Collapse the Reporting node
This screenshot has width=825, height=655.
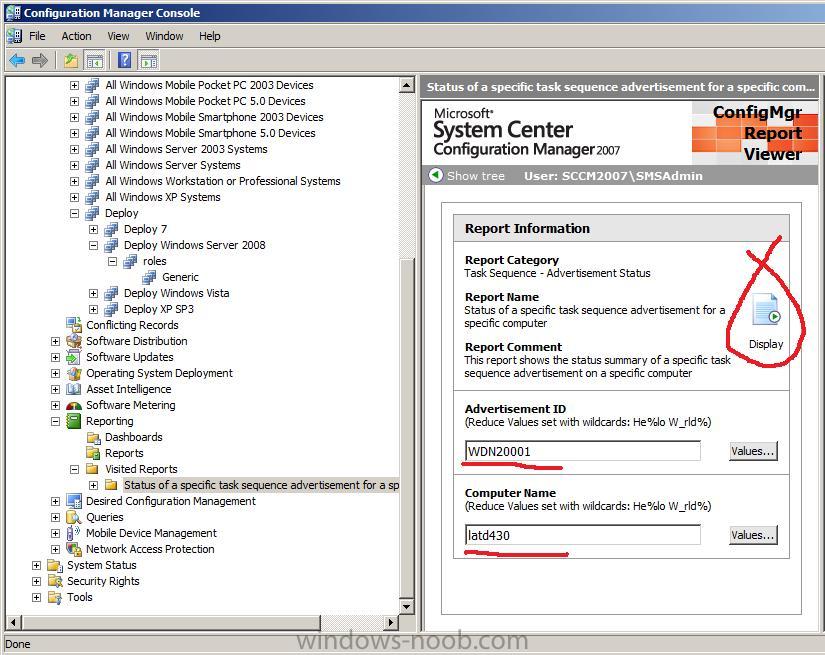click(55, 421)
